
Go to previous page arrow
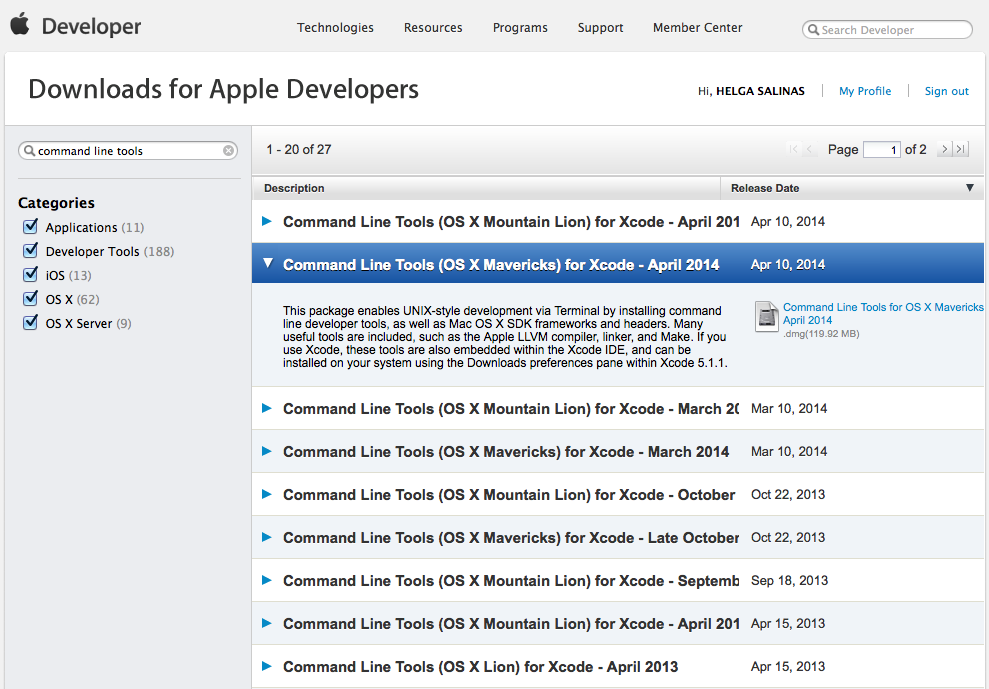pyautogui.click(x=809, y=150)
